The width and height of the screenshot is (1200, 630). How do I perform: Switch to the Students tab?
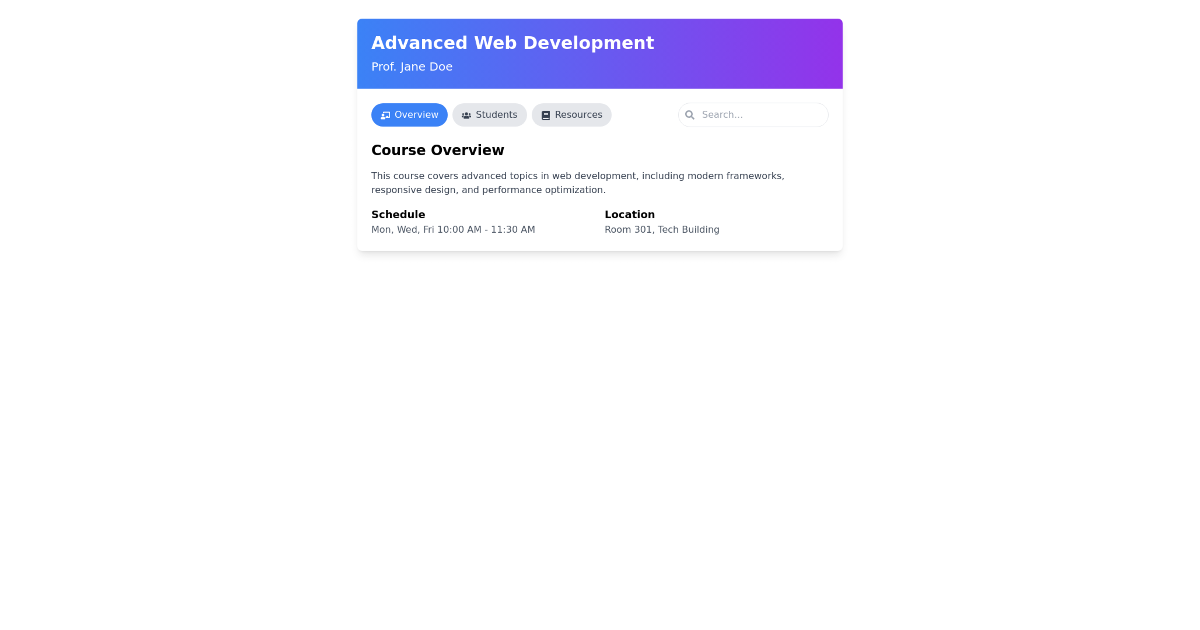(x=489, y=114)
